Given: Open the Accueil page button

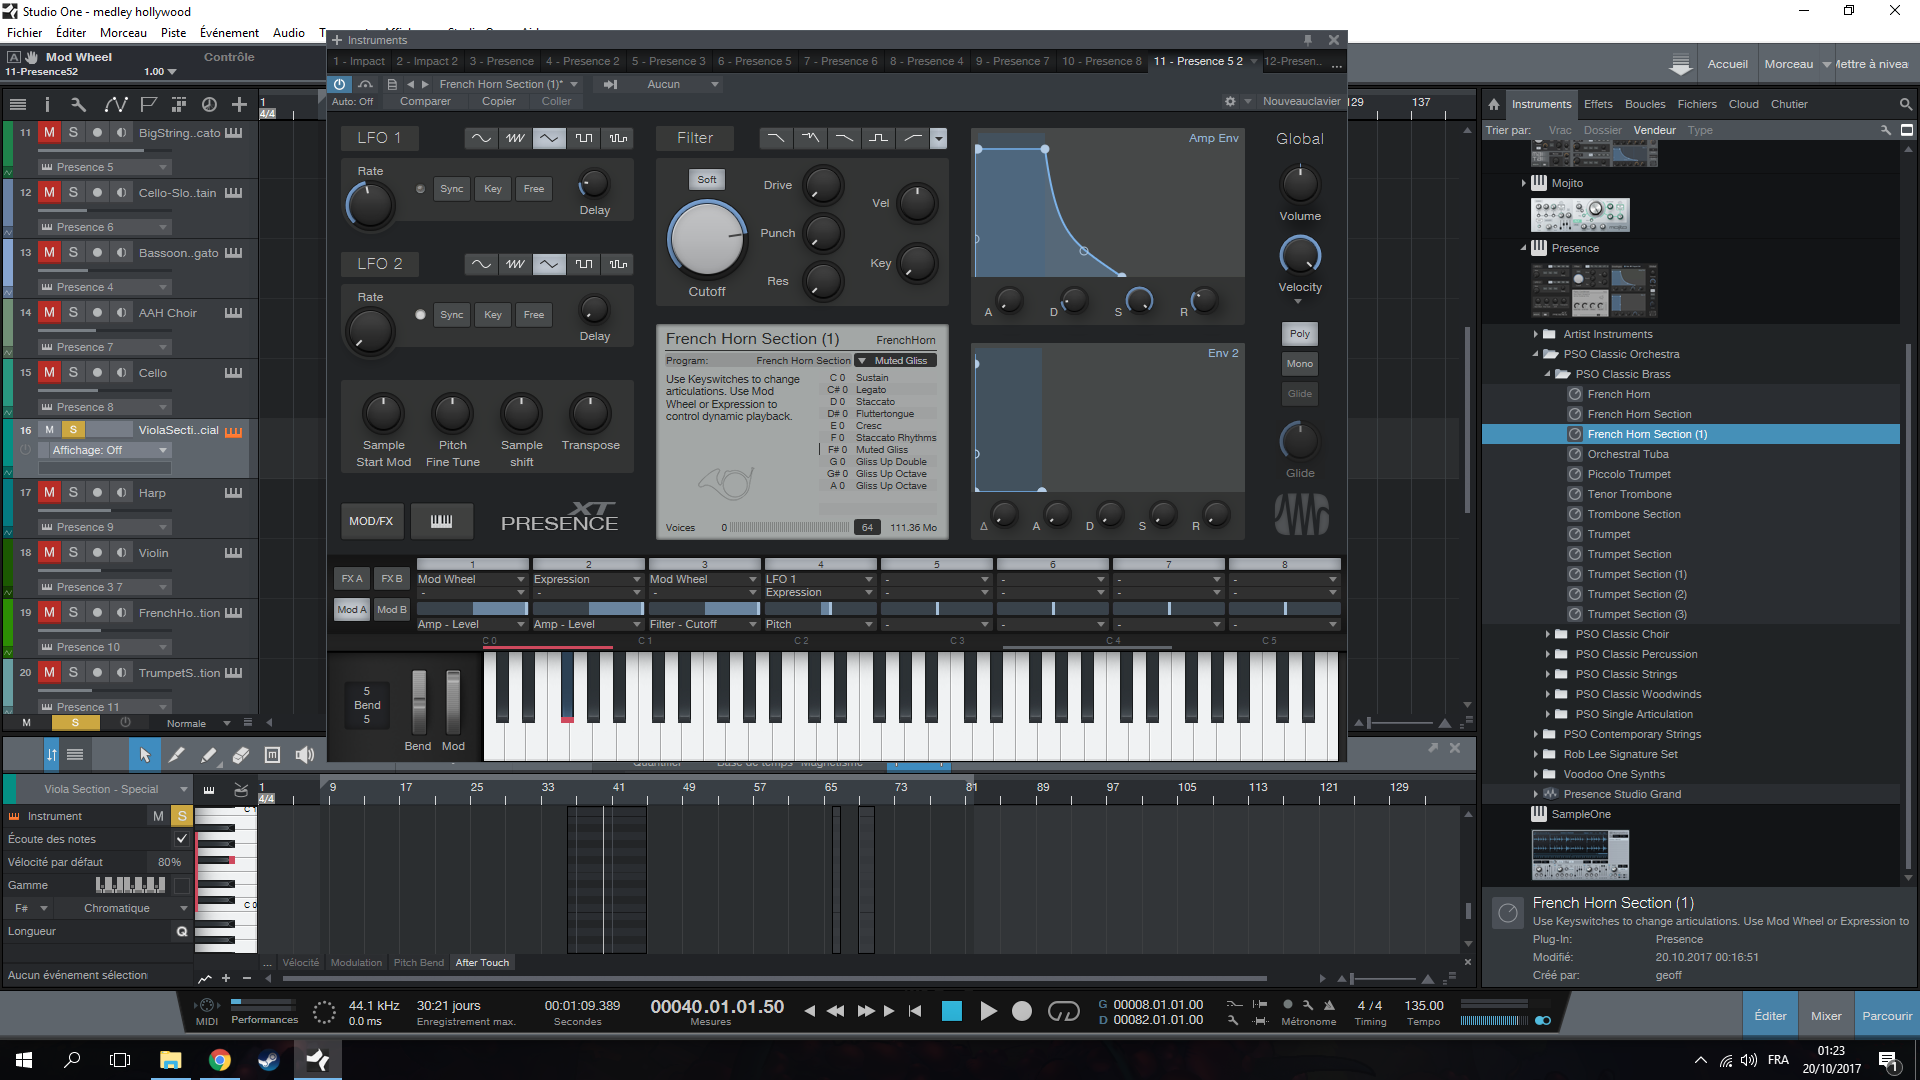Looking at the screenshot, I should [1727, 64].
